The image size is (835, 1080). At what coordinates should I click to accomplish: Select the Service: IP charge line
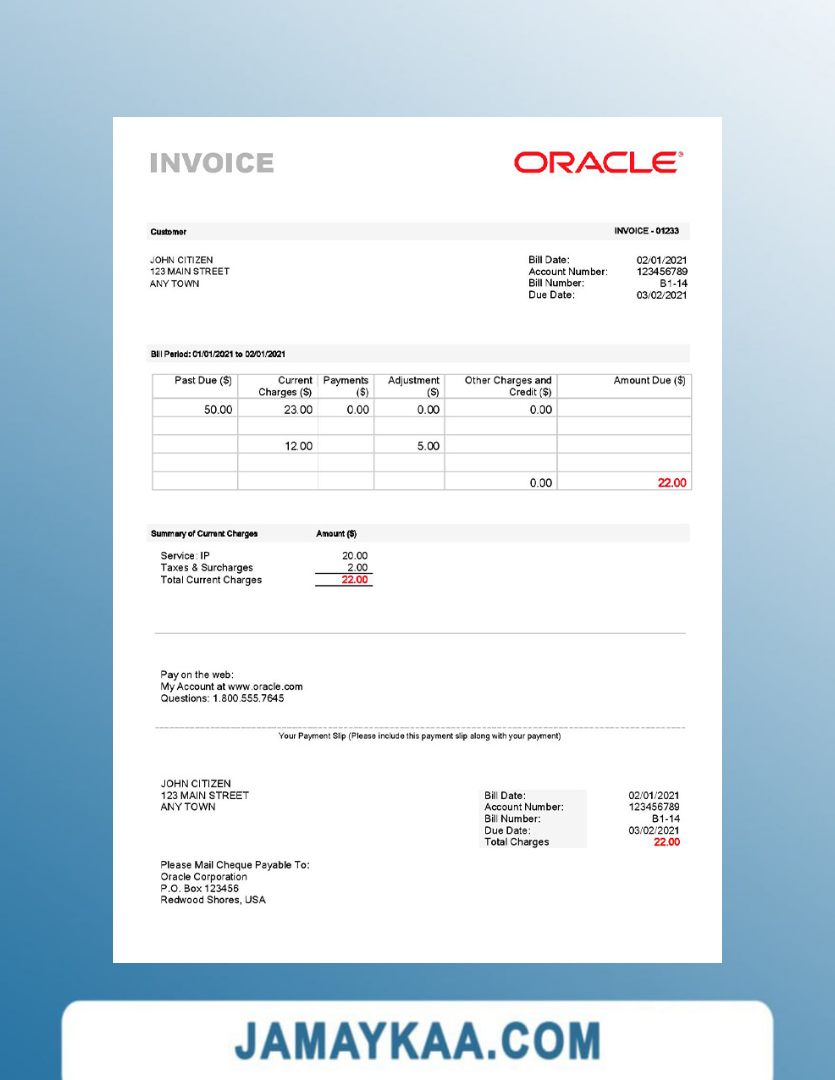pos(185,556)
